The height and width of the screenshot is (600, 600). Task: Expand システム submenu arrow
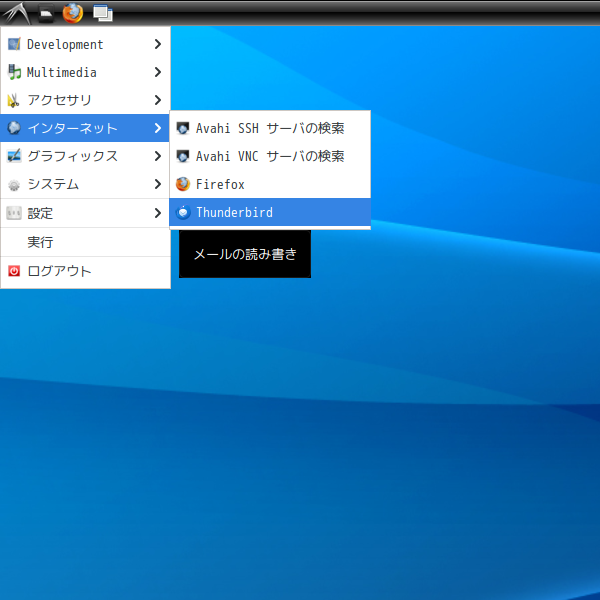[x=158, y=184]
